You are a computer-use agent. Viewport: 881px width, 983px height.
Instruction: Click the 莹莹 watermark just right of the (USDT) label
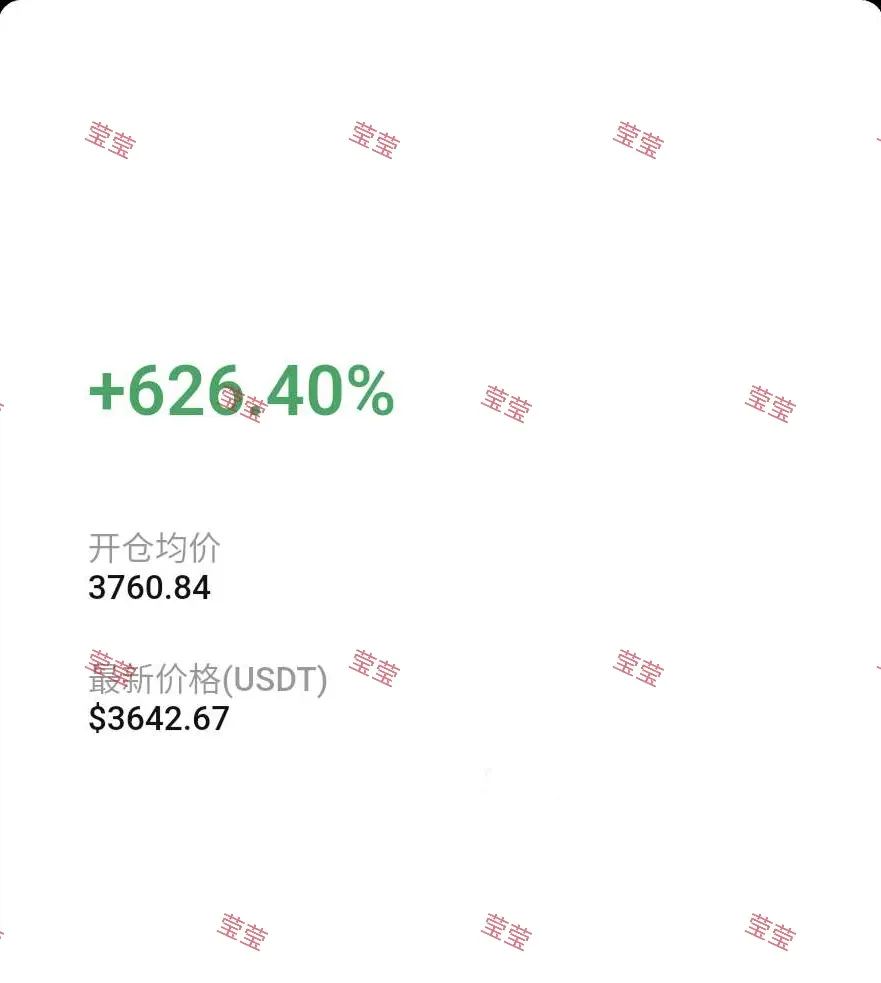[x=374, y=668]
